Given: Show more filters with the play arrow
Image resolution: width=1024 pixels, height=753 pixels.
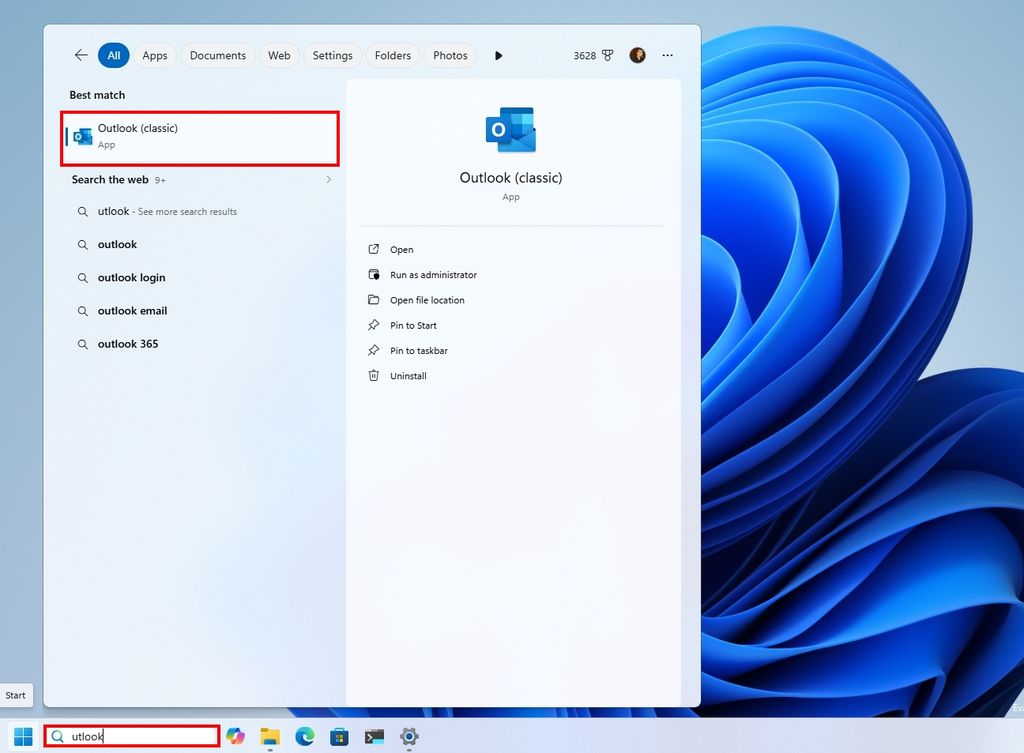Looking at the screenshot, I should coord(498,56).
